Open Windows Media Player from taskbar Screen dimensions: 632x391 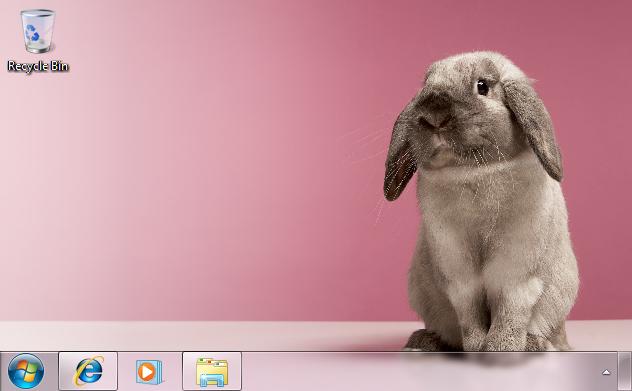[150, 371]
